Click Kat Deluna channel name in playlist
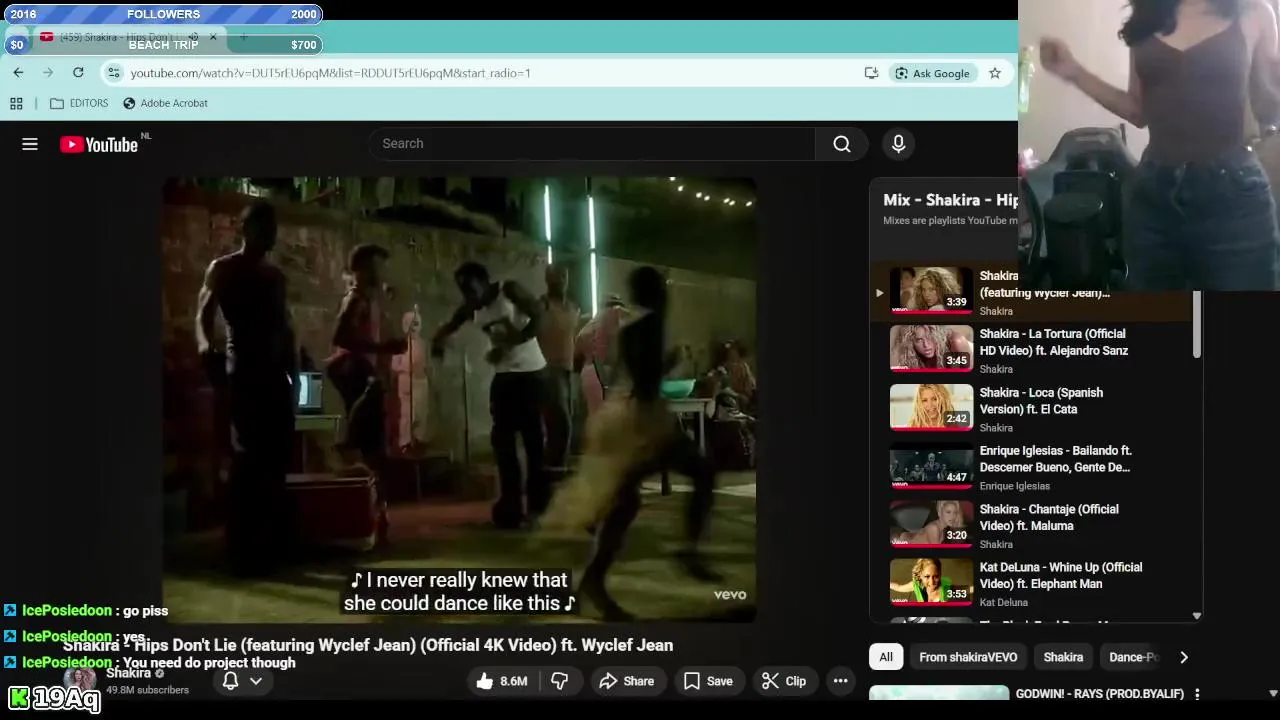Screen dimensions: 1280x720 pos(1004,603)
